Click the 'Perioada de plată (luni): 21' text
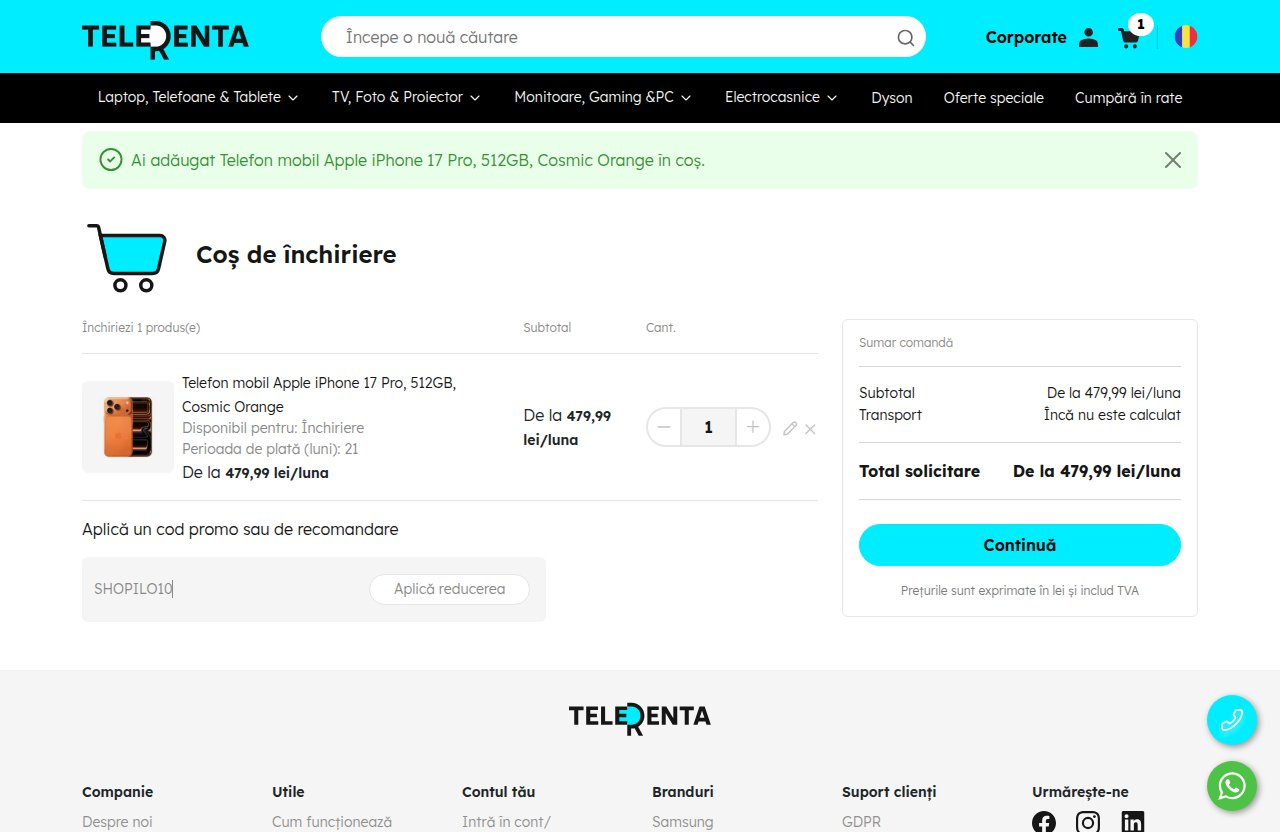The width and height of the screenshot is (1280, 832). click(270, 449)
